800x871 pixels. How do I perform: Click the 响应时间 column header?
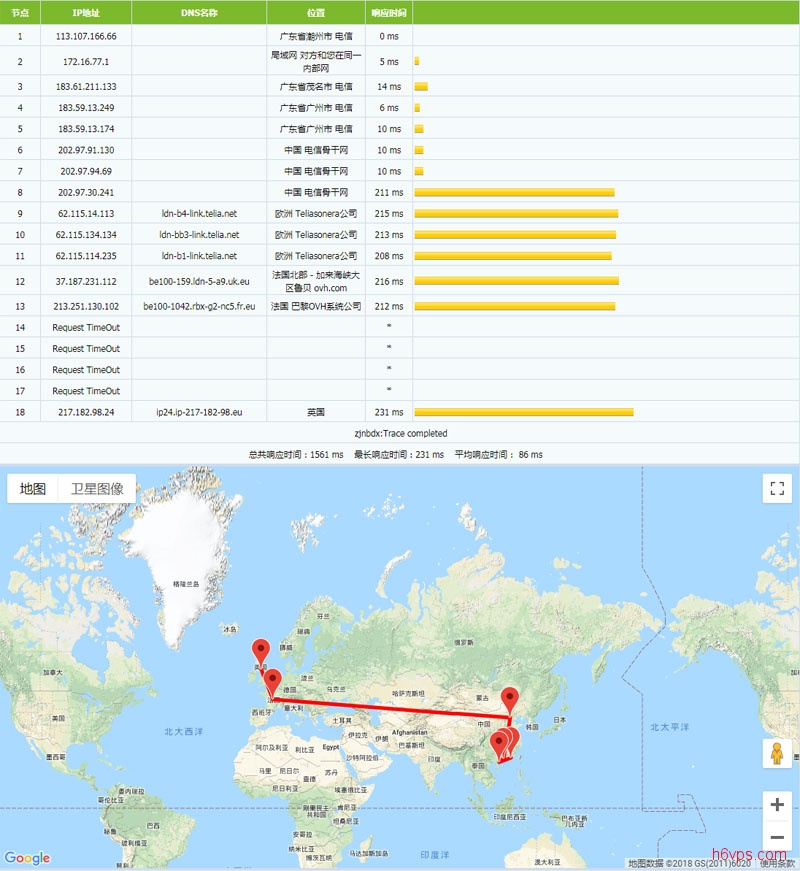pos(389,13)
